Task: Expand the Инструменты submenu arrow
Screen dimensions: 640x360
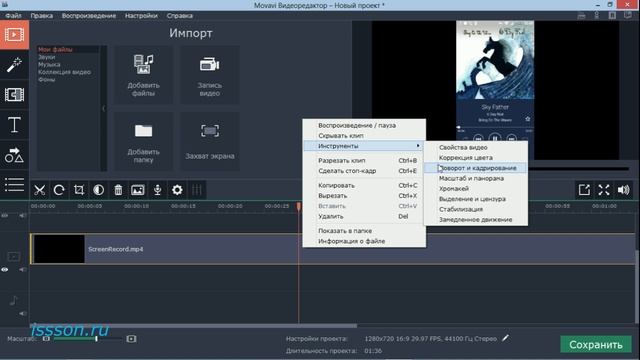Action: (x=418, y=146)
